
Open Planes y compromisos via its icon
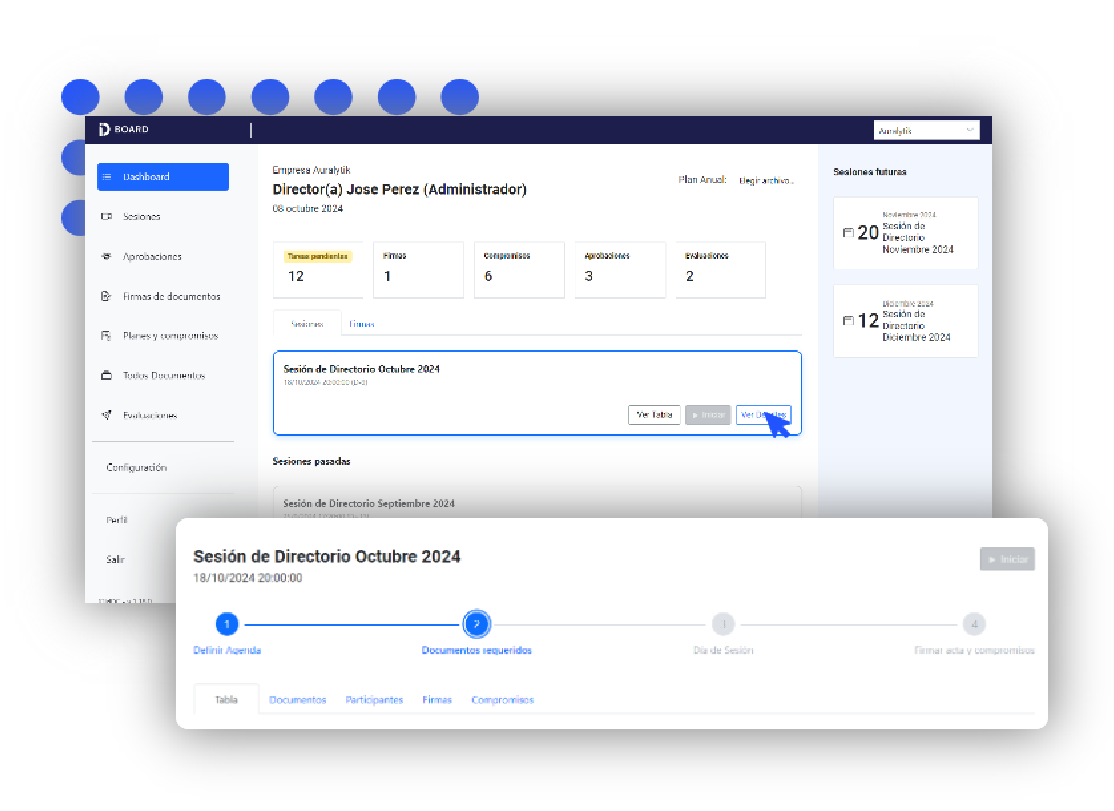pos(107,336)
